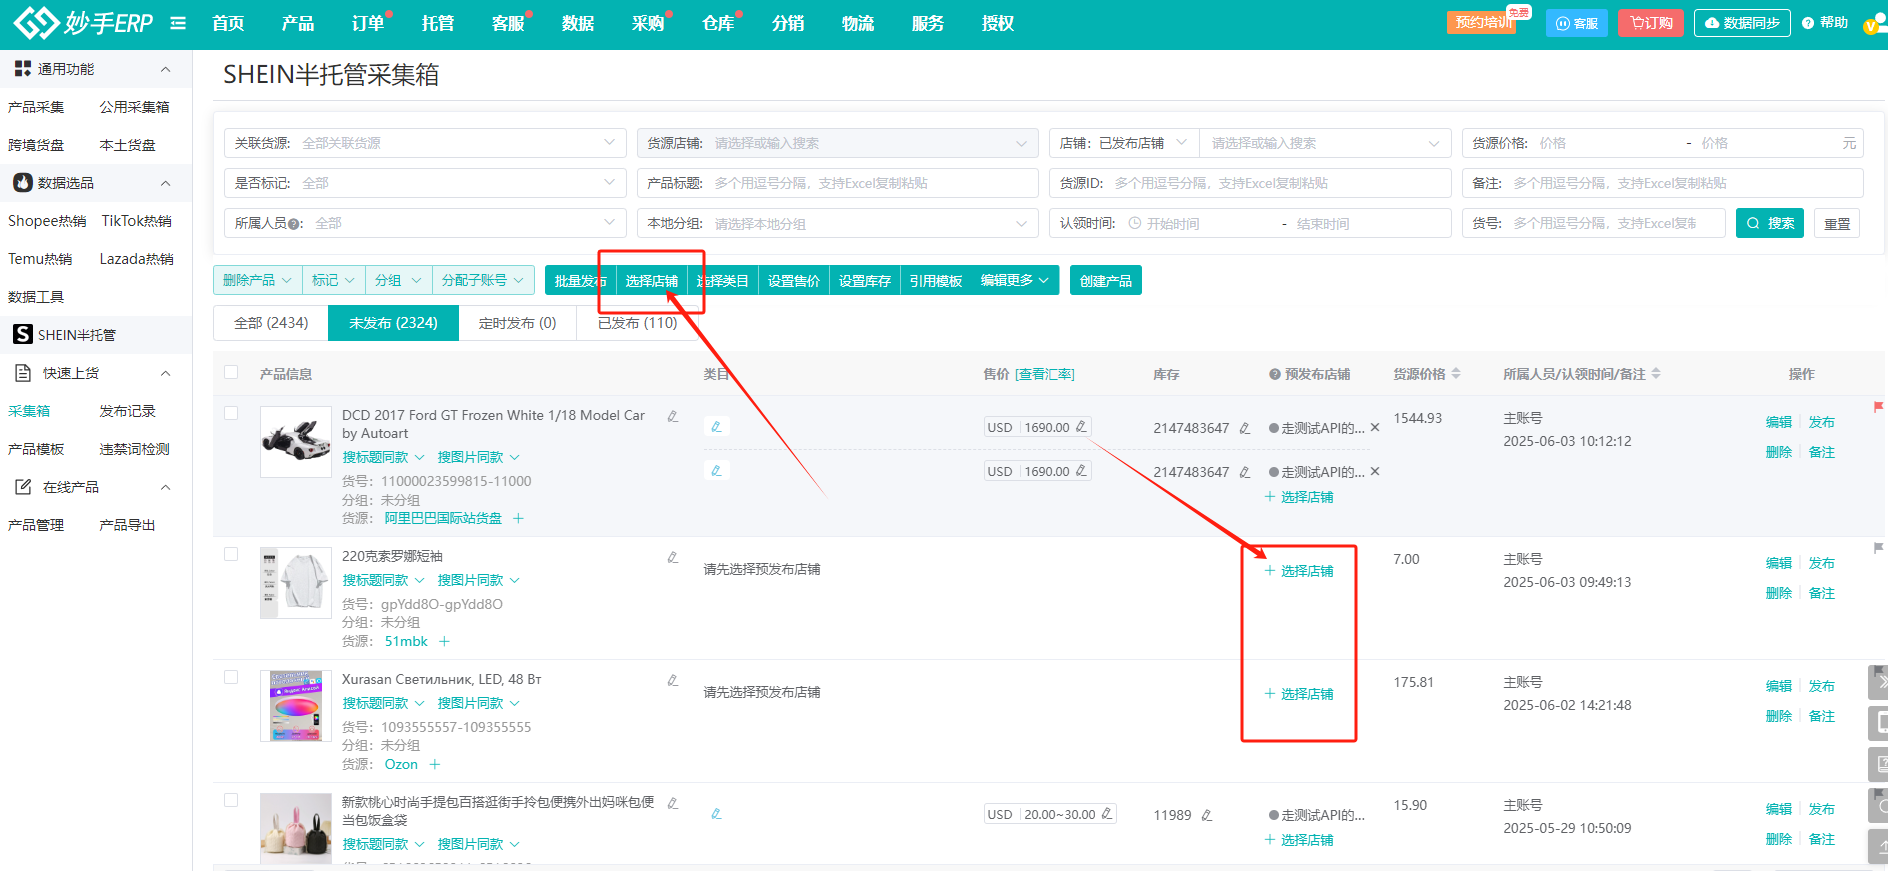Open the 帮助 help question icon
The width and height of the screenshot is (1888, 871).
1807,23
